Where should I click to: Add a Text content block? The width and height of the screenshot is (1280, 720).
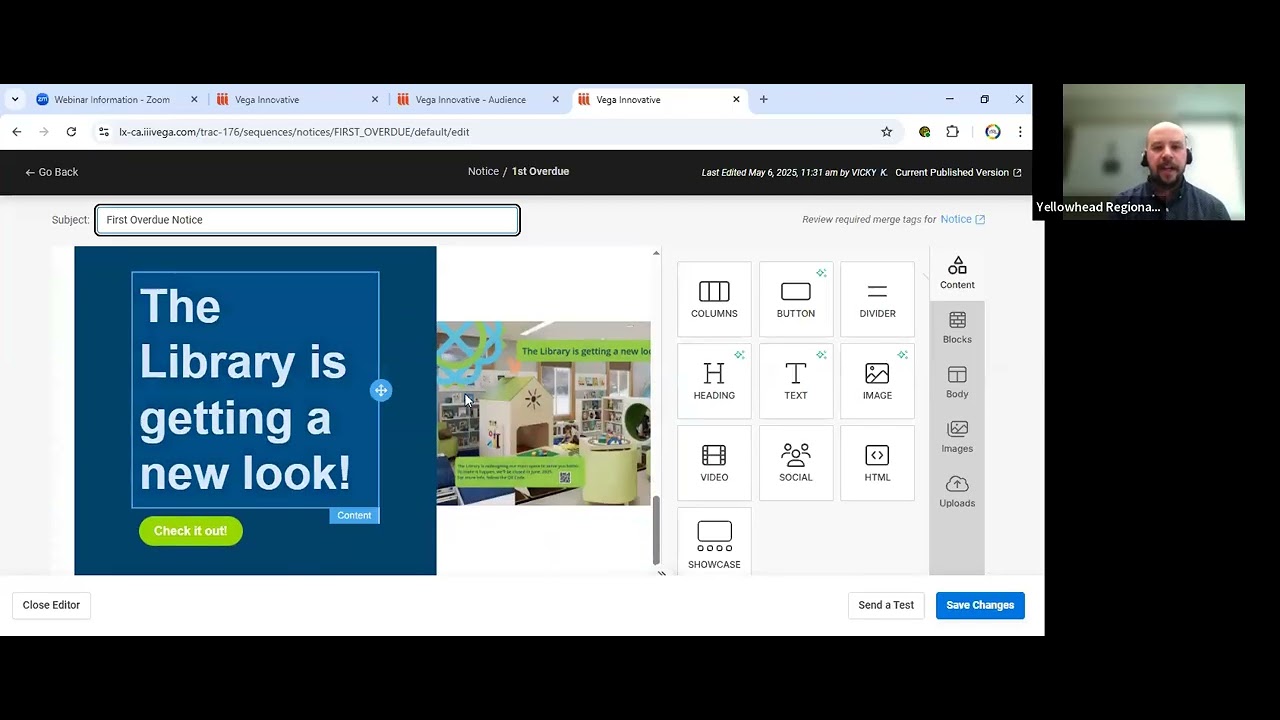pyautogui.click(x=796, y=381)
